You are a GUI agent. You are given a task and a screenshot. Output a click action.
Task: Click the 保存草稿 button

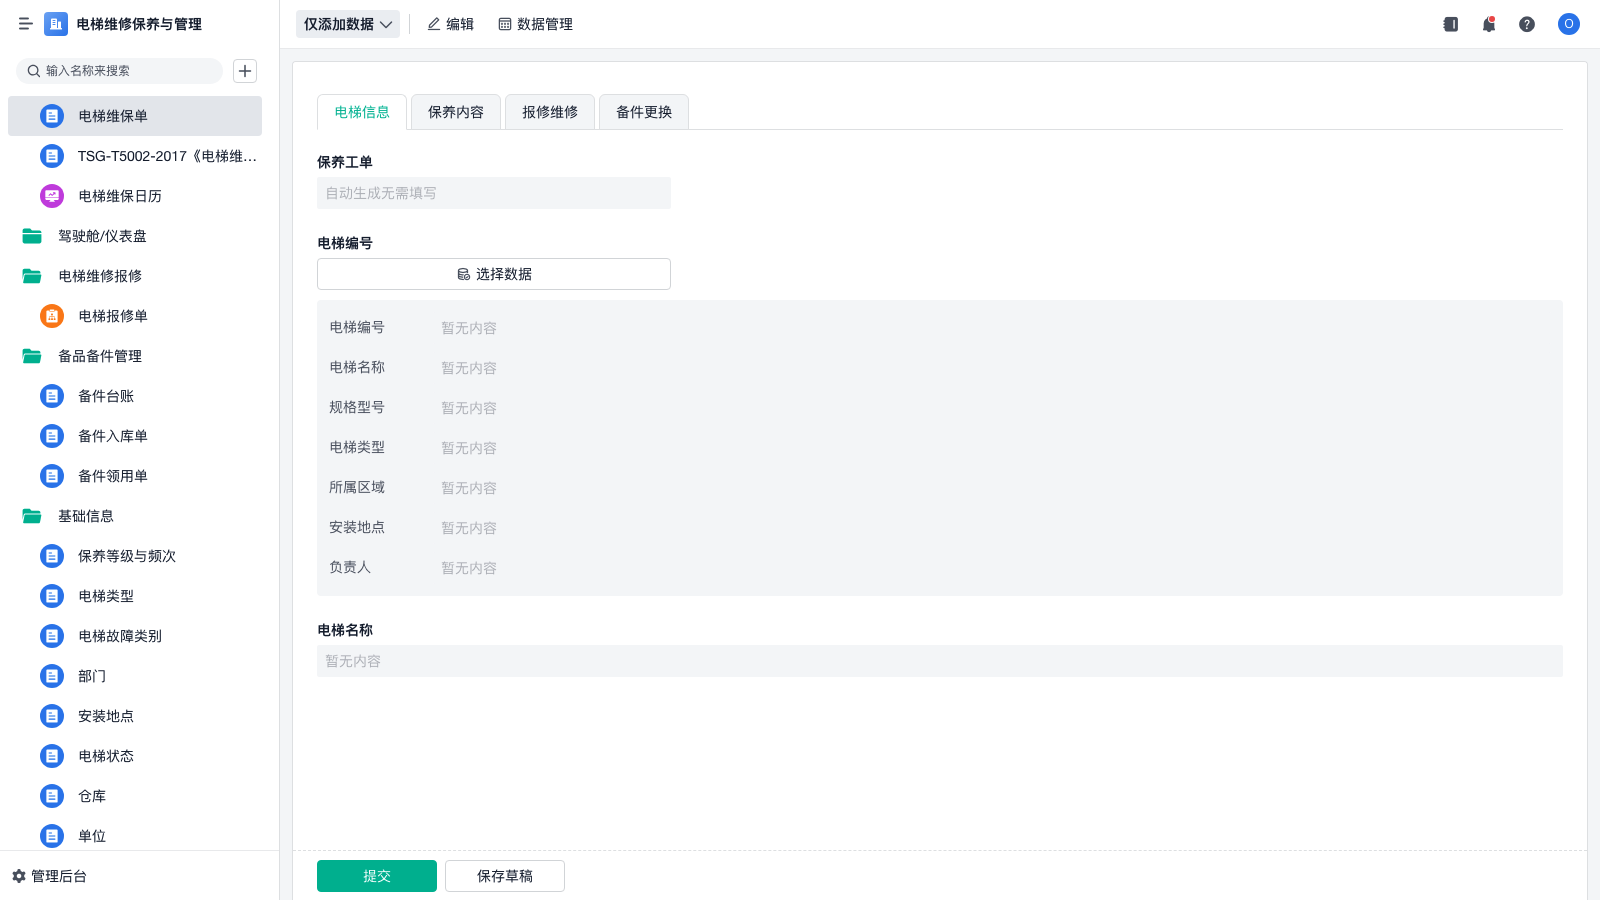tap(505, 876)
